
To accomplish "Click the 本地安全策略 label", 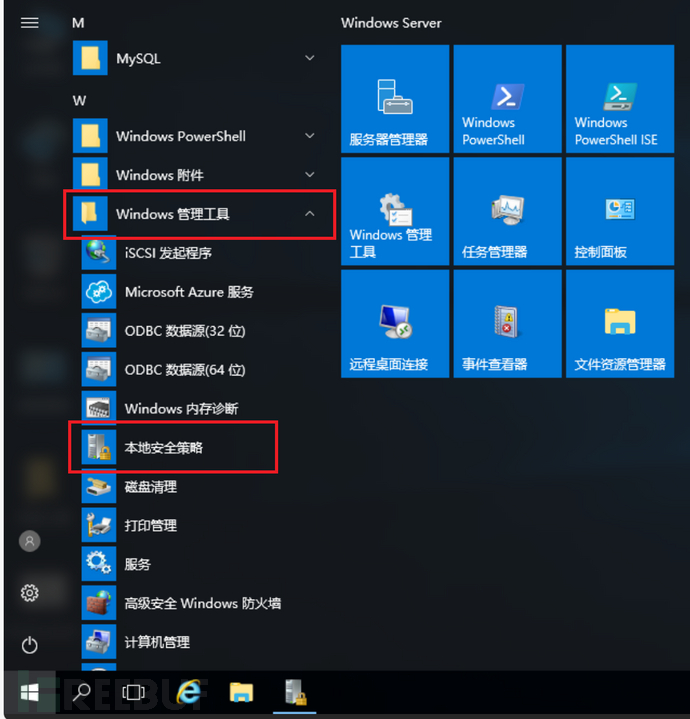I will click(164, 448).
